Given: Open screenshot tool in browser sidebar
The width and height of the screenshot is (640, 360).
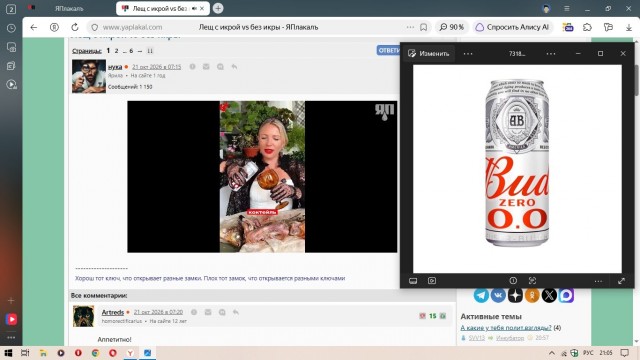Looking at the screenshot, I should 11,47.
